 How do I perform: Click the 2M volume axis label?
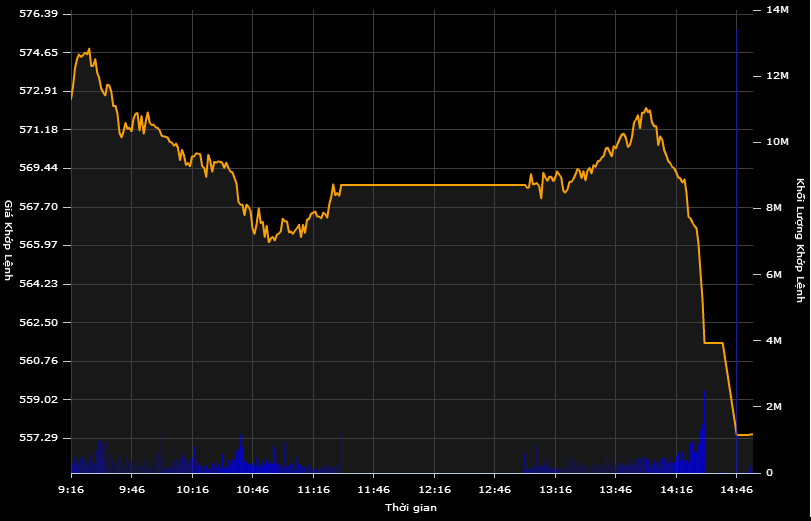pyautogui.click(x=773, y=407)
